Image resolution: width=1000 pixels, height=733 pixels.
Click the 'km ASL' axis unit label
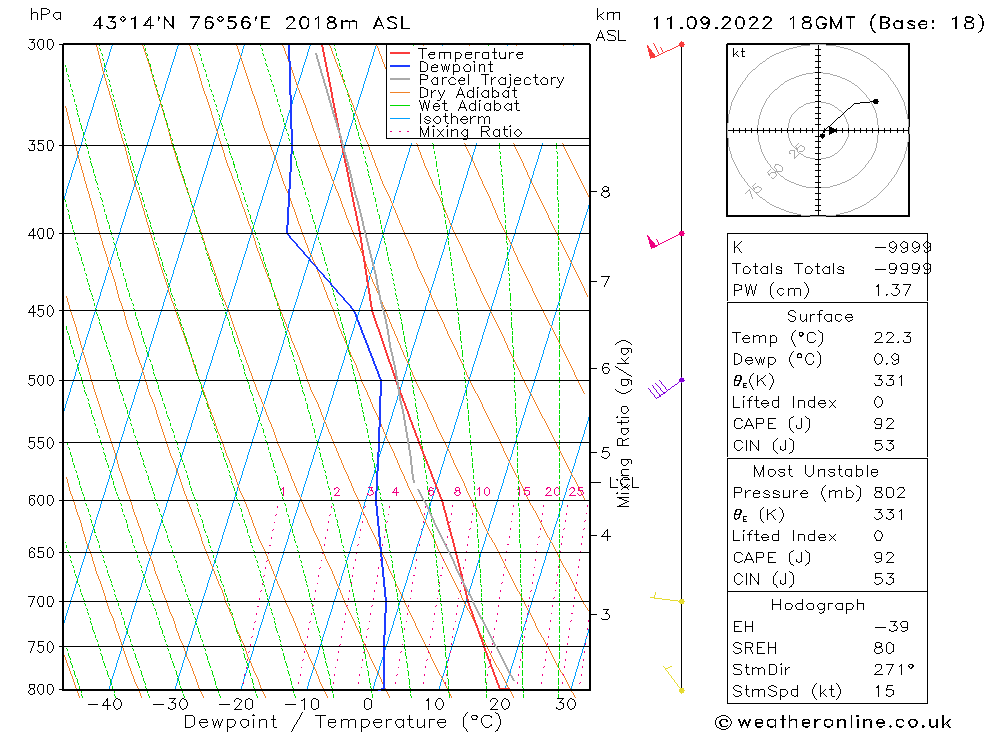pos(610,26)
